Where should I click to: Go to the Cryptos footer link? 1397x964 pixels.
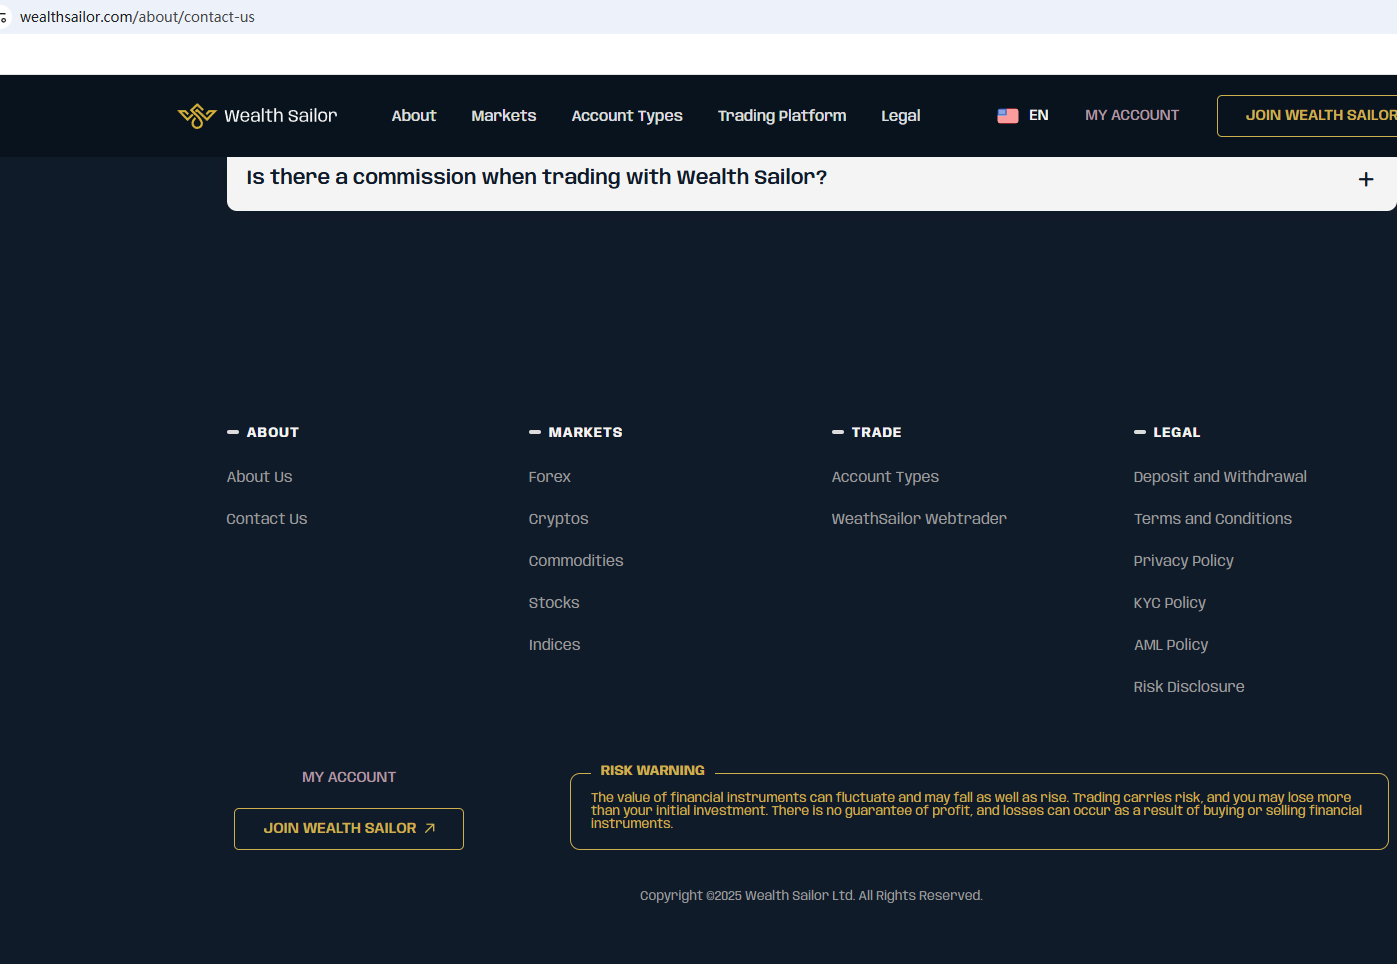tap(559, 519)
